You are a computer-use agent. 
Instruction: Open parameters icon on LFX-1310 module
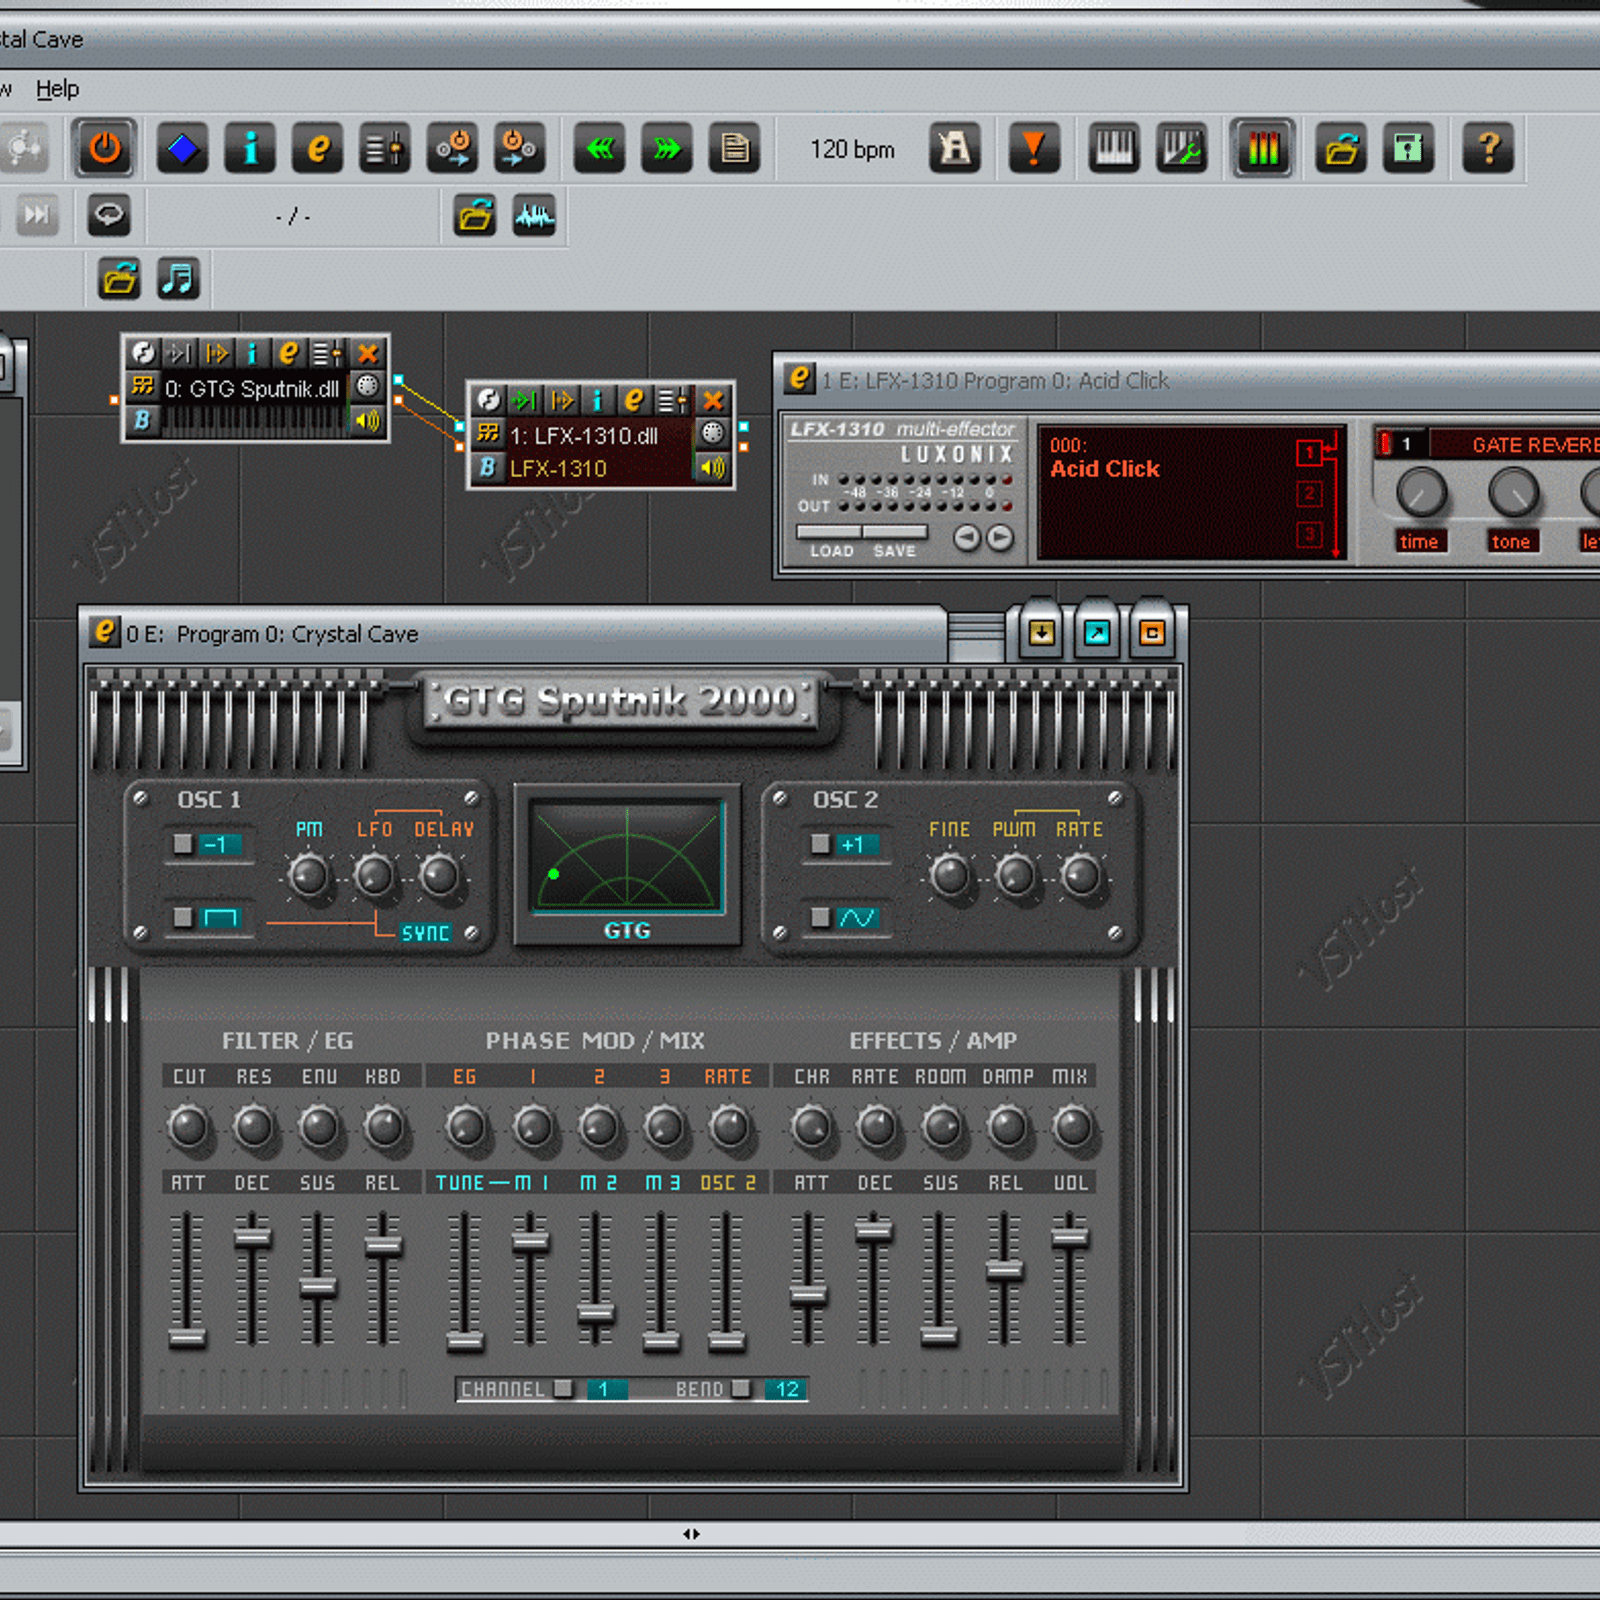[671, 401]
